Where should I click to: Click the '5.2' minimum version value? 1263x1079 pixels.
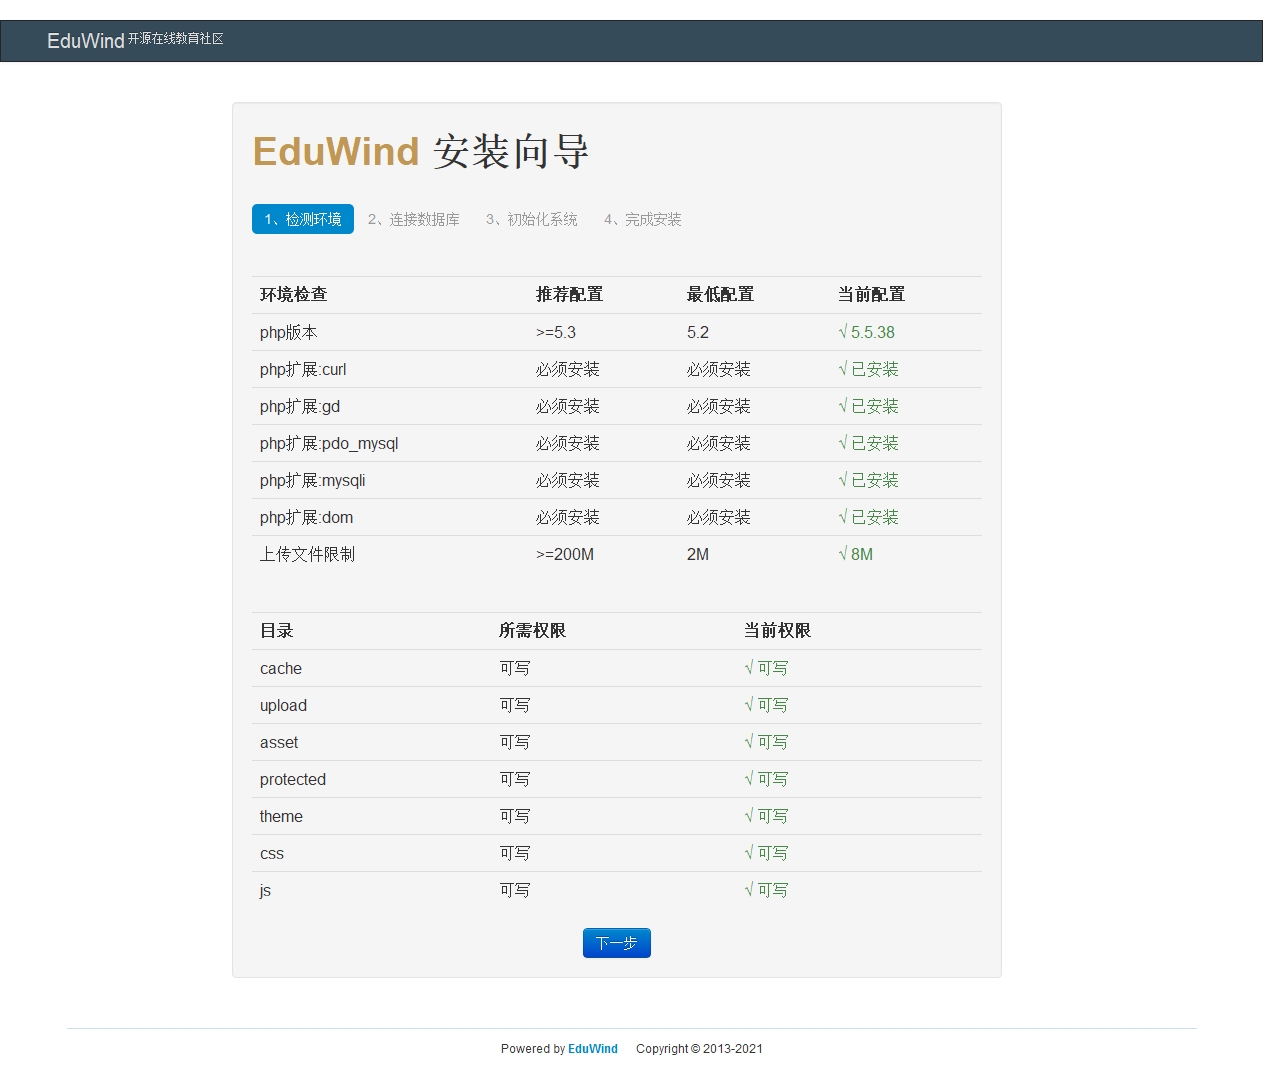[x=698, y=332]
